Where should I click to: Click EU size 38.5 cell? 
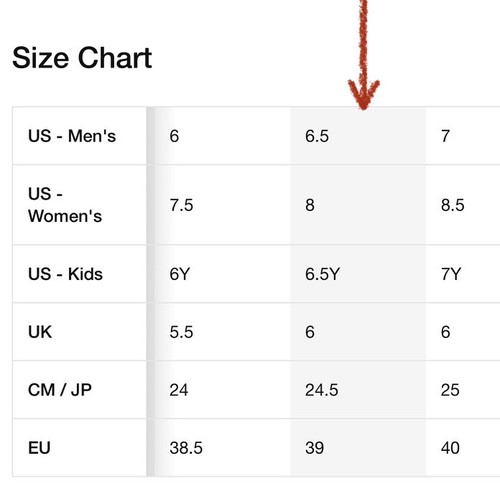[223, 448]
